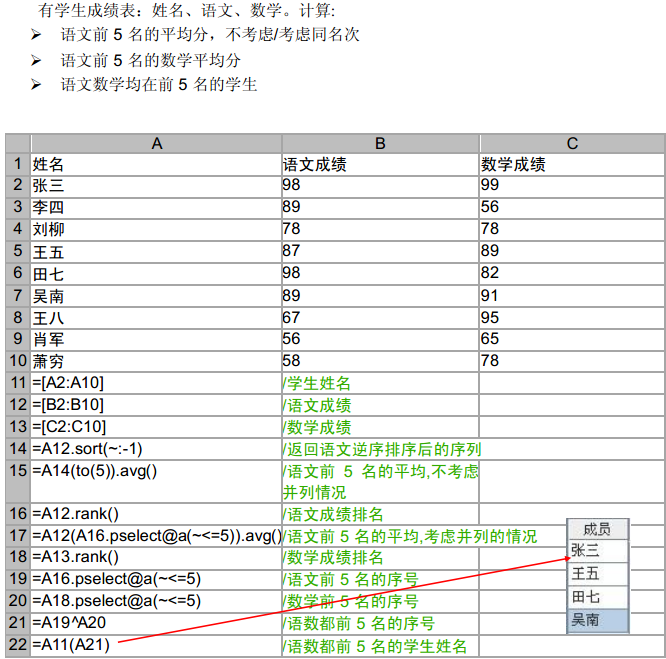The width and height of the screenshot is (666, 659).
Task: Click Chinese score 87 for 王五
Action: pos(381,252)
